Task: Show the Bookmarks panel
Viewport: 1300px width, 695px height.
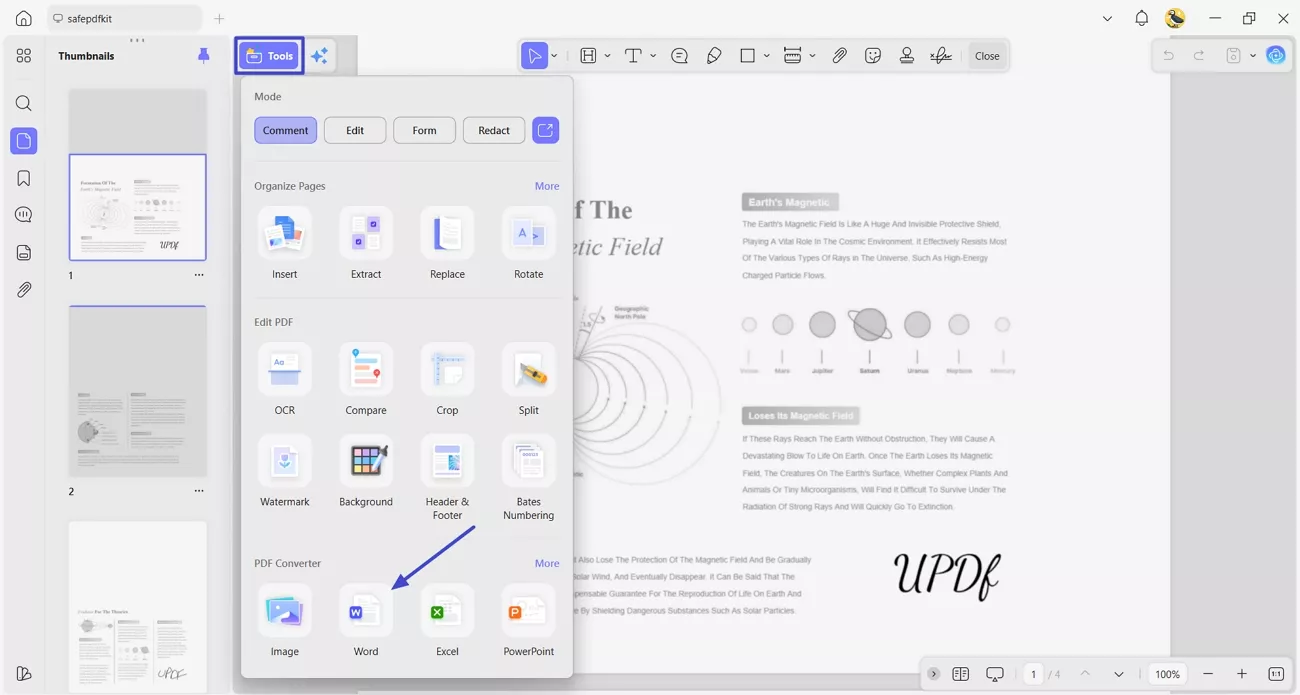Action: (x=23, y=177)
